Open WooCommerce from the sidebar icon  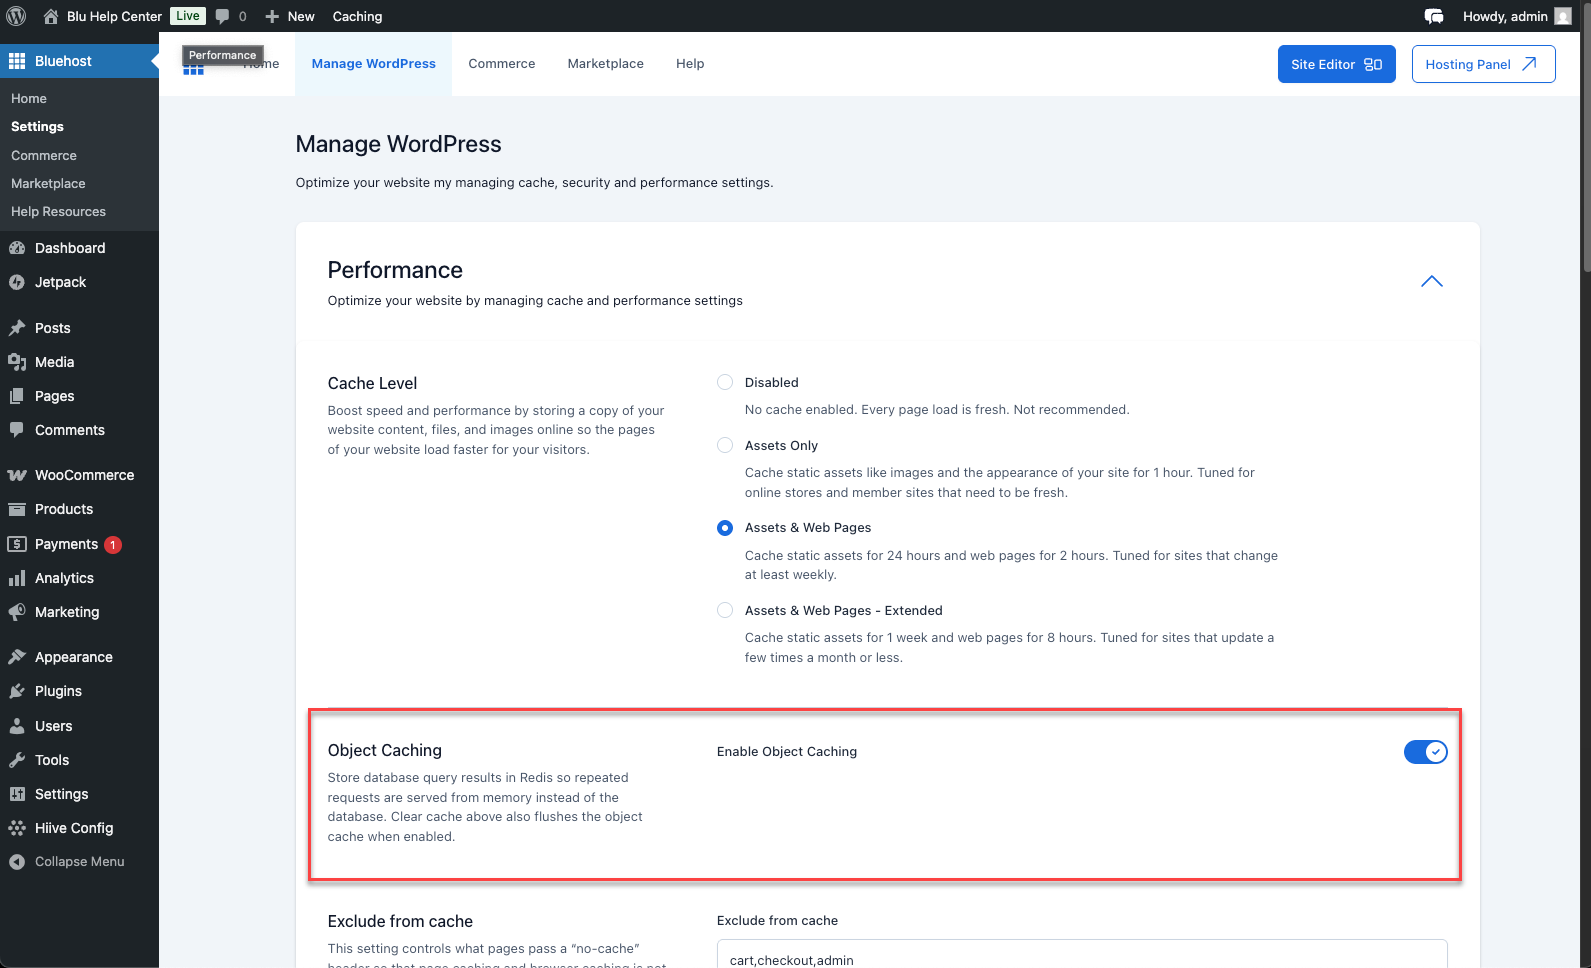pyautogui.click(x=17, y=475)
